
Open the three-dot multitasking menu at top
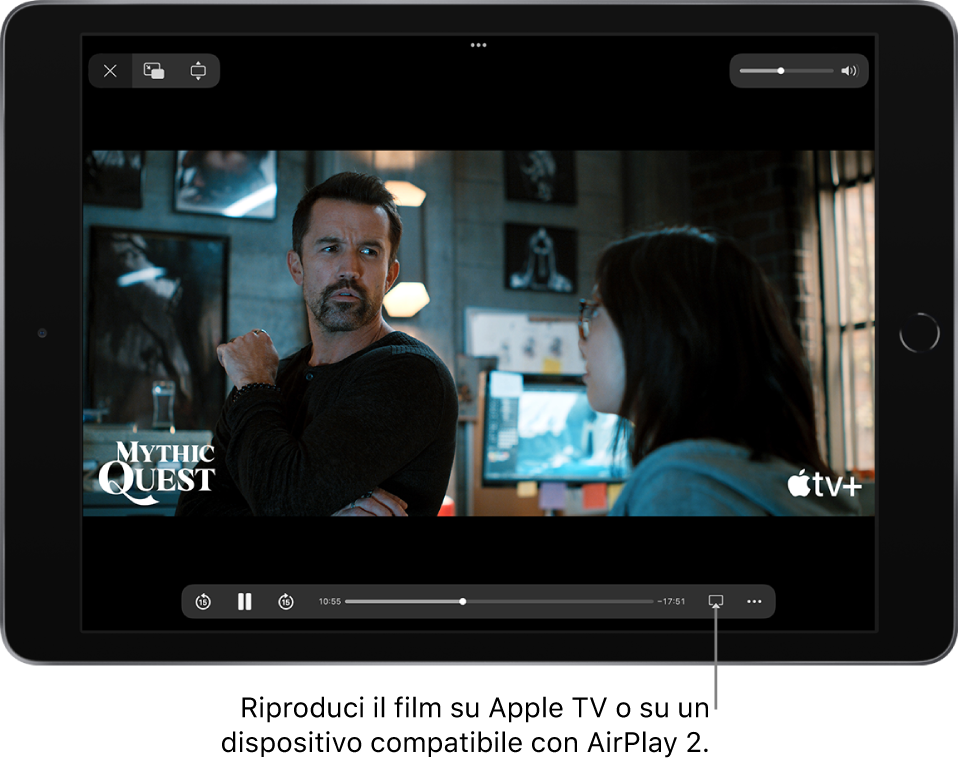(478, 45)
